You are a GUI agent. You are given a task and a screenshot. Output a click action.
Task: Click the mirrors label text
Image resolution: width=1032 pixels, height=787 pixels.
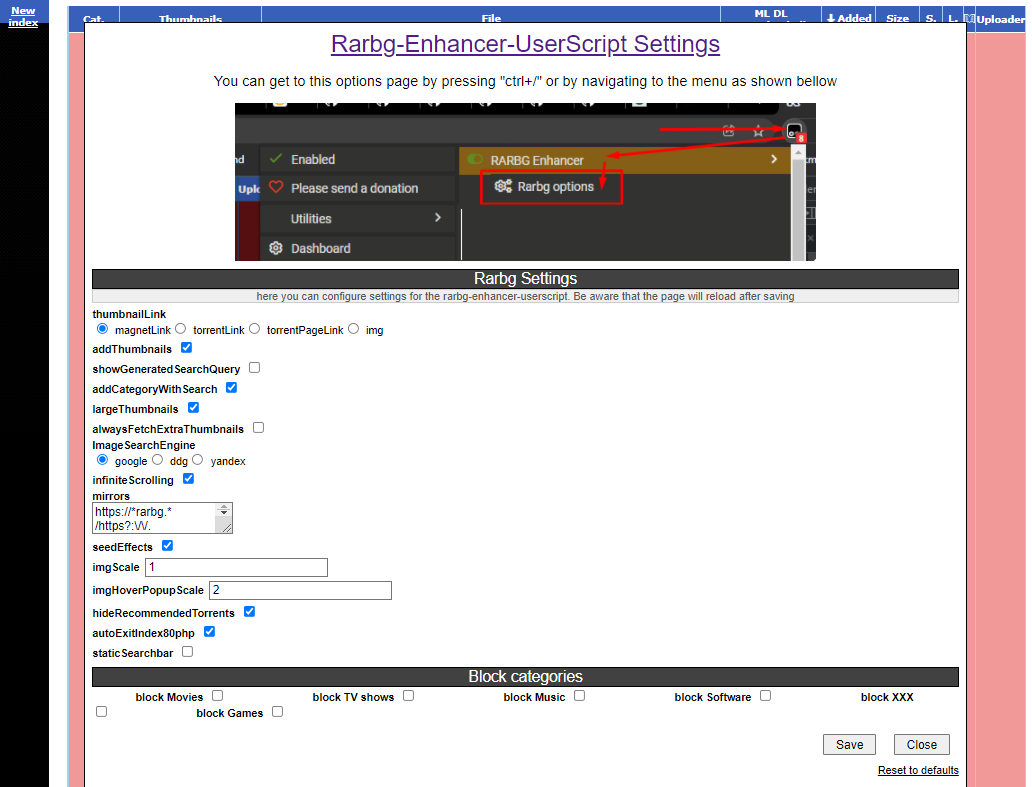[x=111, y=496]
